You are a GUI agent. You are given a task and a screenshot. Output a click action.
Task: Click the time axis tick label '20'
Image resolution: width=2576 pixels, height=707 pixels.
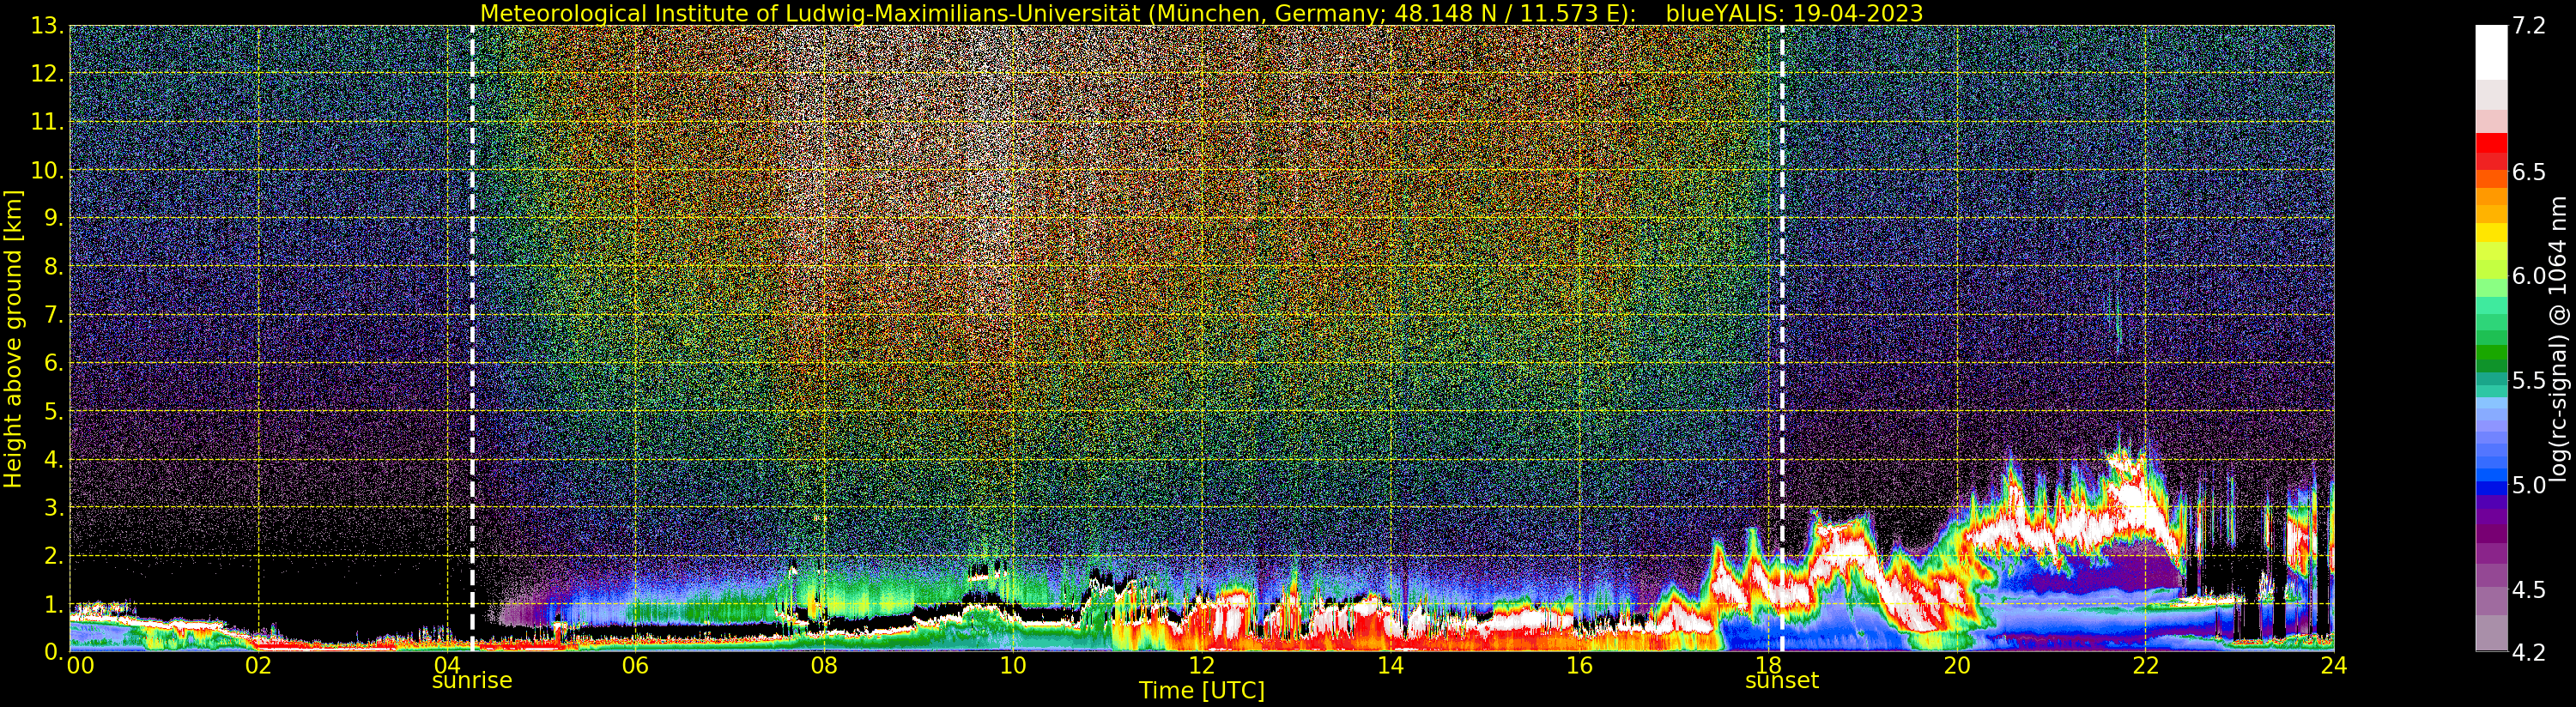coord(1957,665)
